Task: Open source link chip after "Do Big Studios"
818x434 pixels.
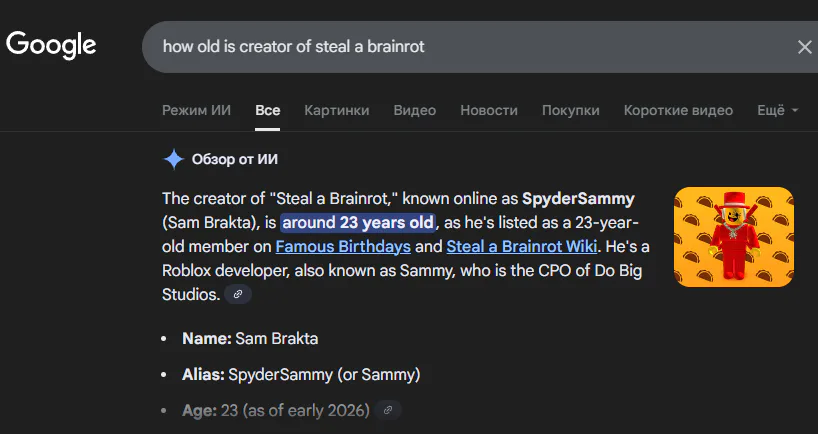Action: click(x=237, y=294)
